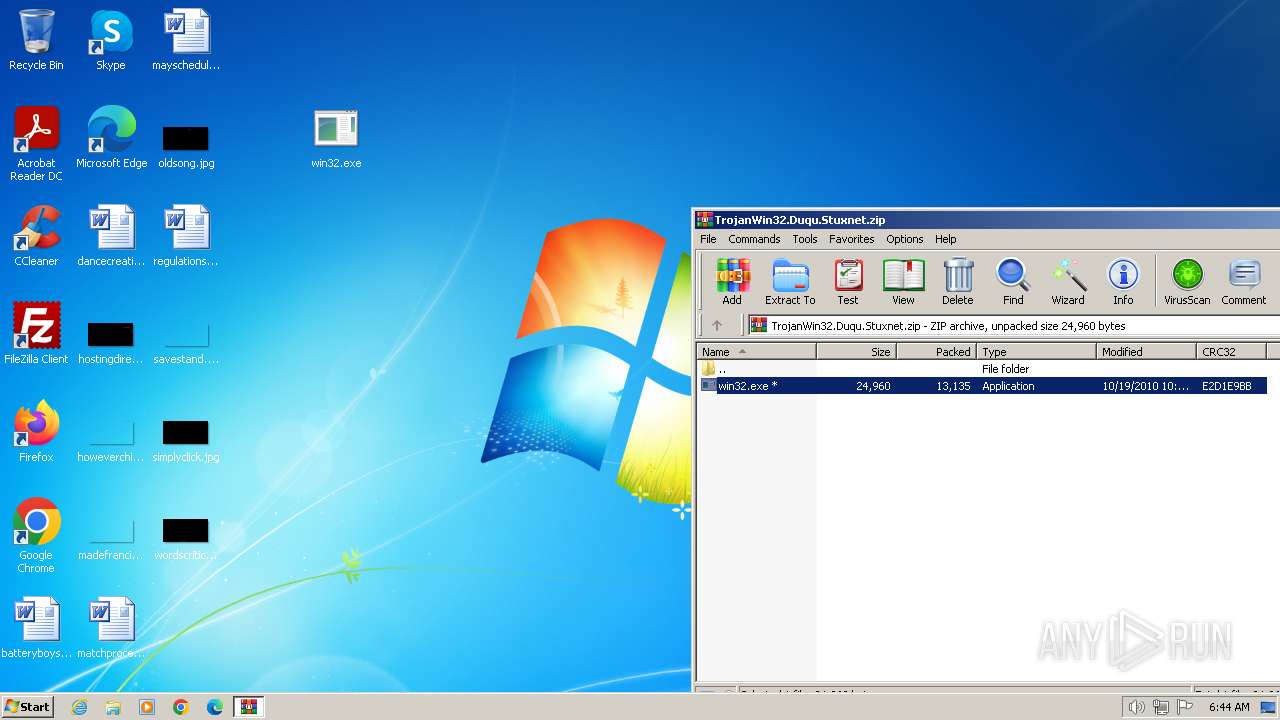This screenshot has height=720, width=1280.
Task: Open the Commands menu
Action: (x=754, y=239)
